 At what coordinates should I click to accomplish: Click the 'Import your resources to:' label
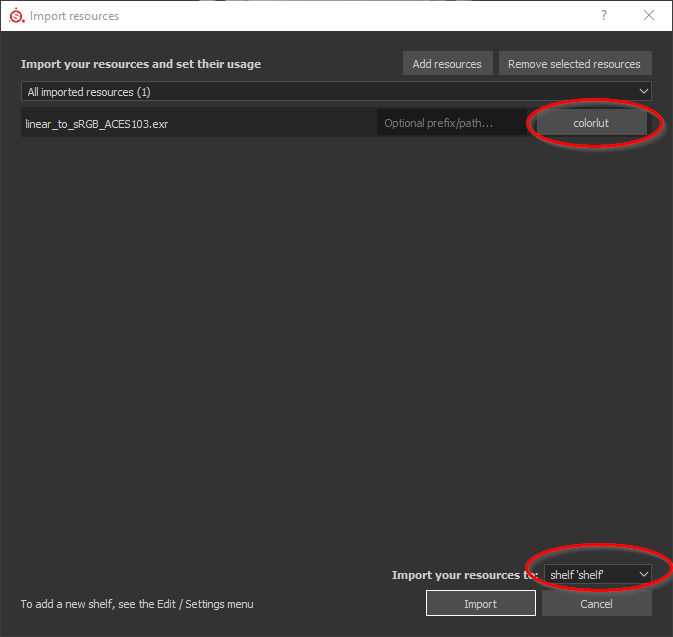tap(464, 575)
